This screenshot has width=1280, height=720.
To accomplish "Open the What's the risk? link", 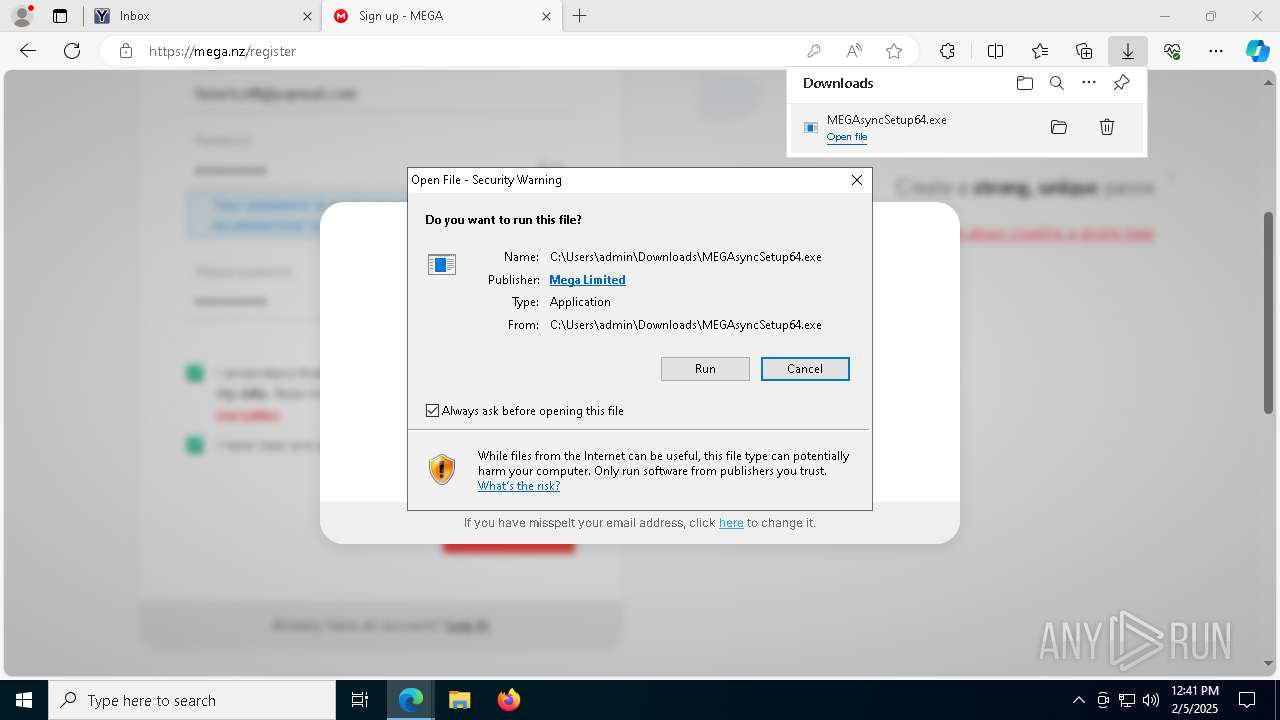I will coord(519,486).
